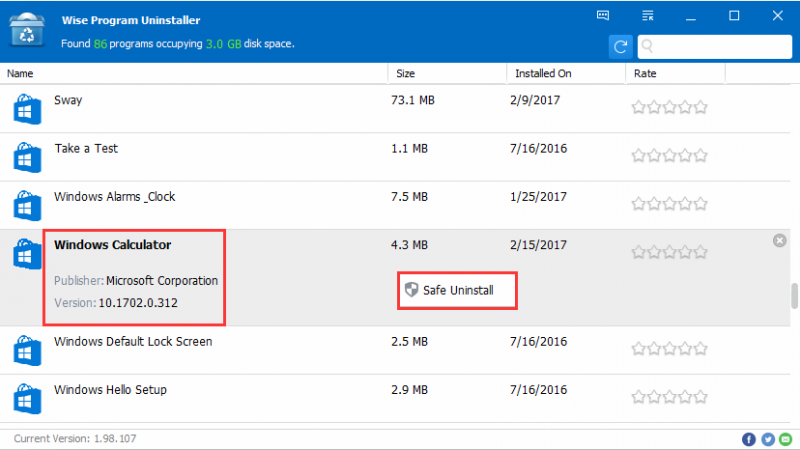Viewport: 800px width, 450px height.
Task: Click the 73.1 MB size value
Action: (413, 100)
